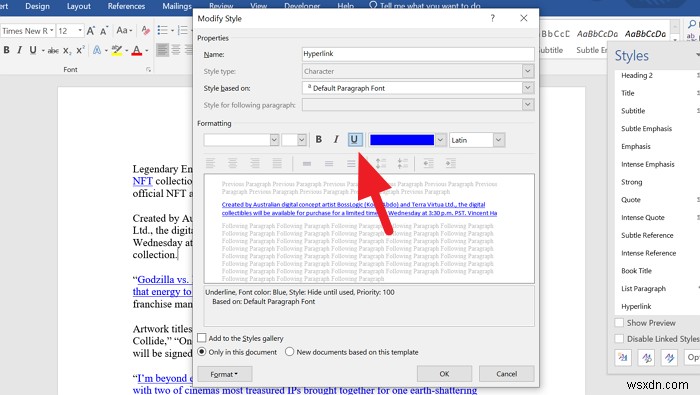The height and width of the screenshot is (395, 700).
Task: Toggle Bold in Modify Style dialog
Action: click(x=319, y=140)
